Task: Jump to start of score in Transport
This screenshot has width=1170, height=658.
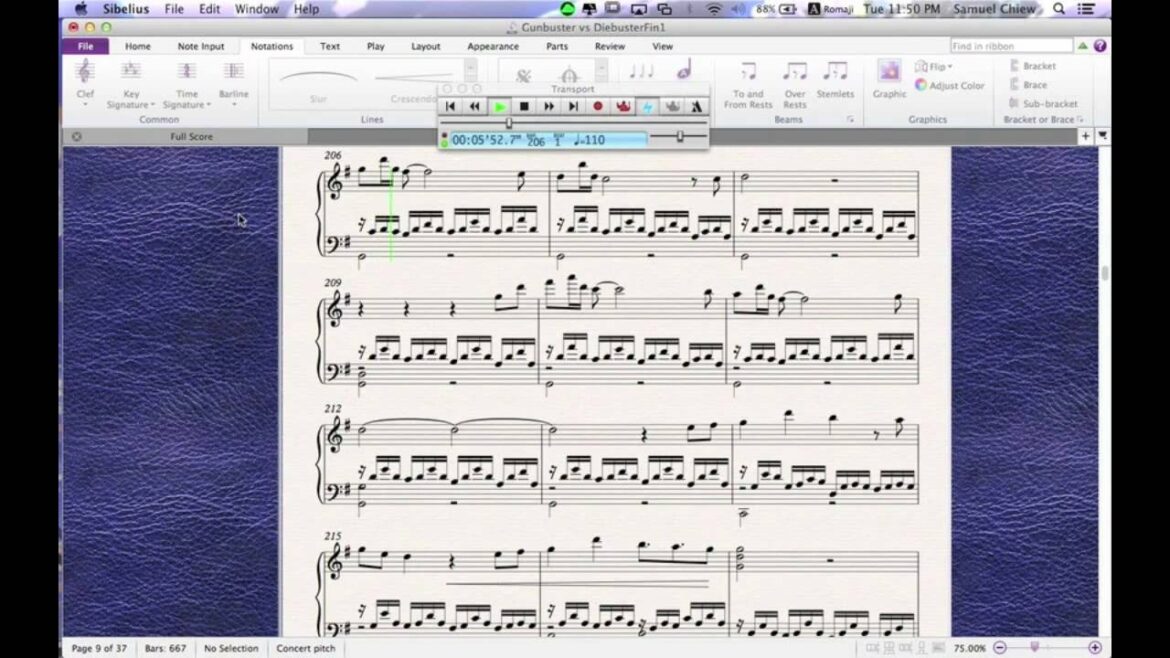Action: [x=450, y=106]
